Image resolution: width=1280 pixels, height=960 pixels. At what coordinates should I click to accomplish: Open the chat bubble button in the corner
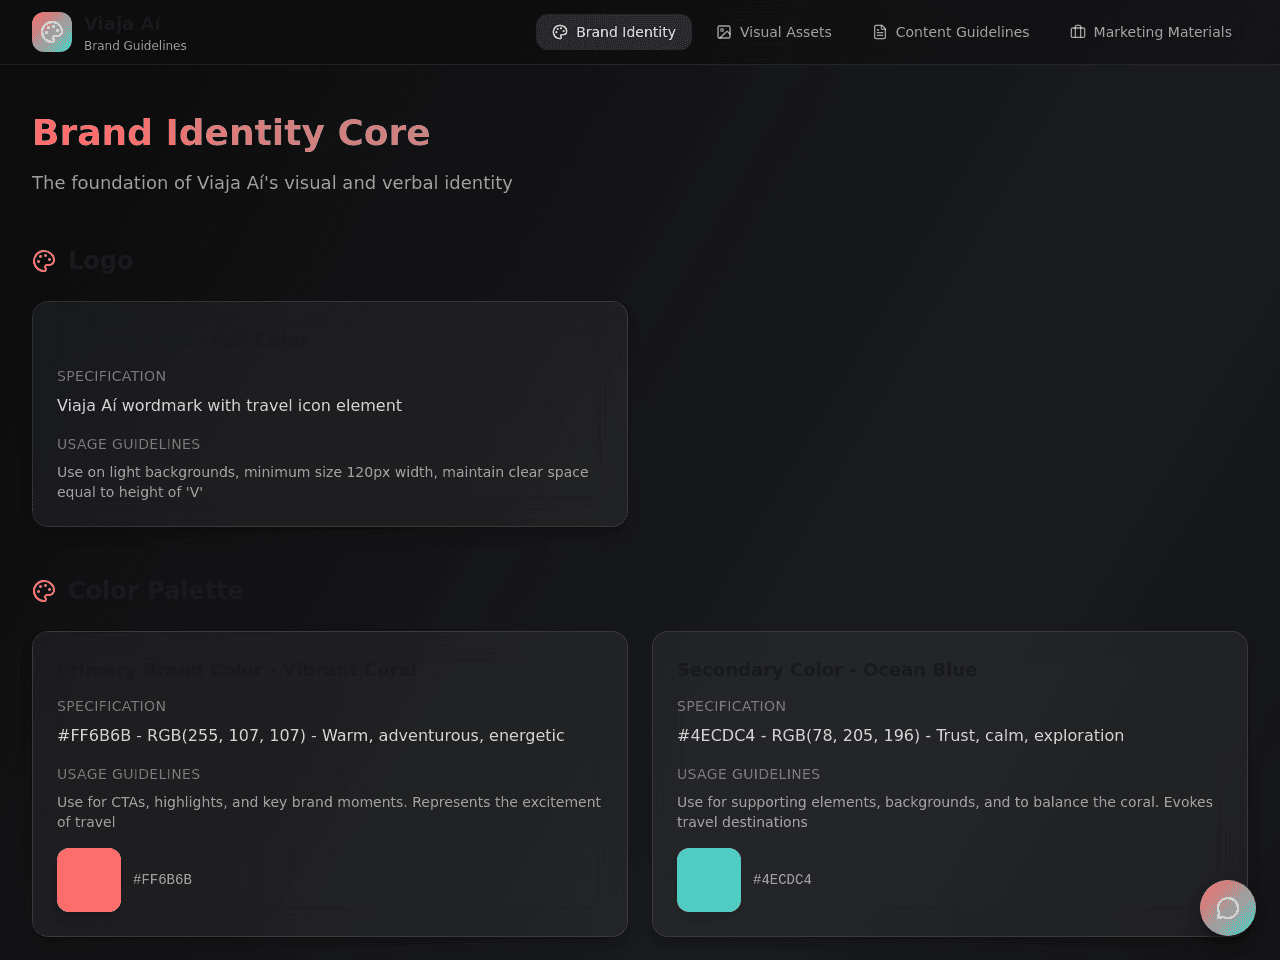pyautogui.click(x=1228, y=908)
